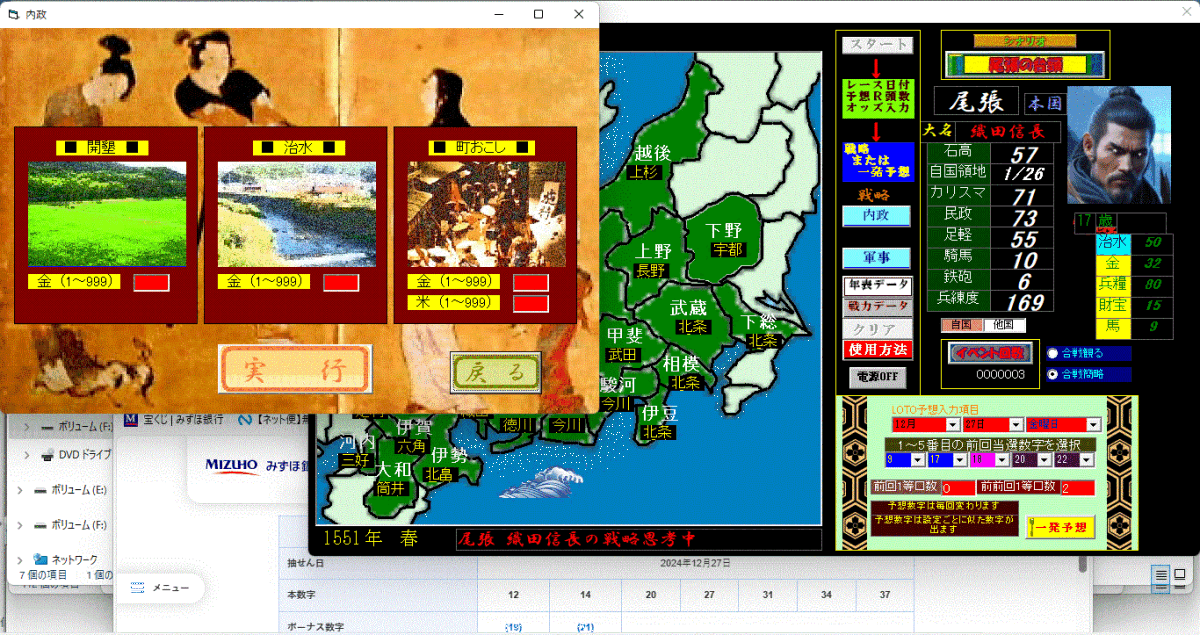Expand ボリューム (E:) in Explorer tree
The image size is (1200, 635).
pos(21,491)
